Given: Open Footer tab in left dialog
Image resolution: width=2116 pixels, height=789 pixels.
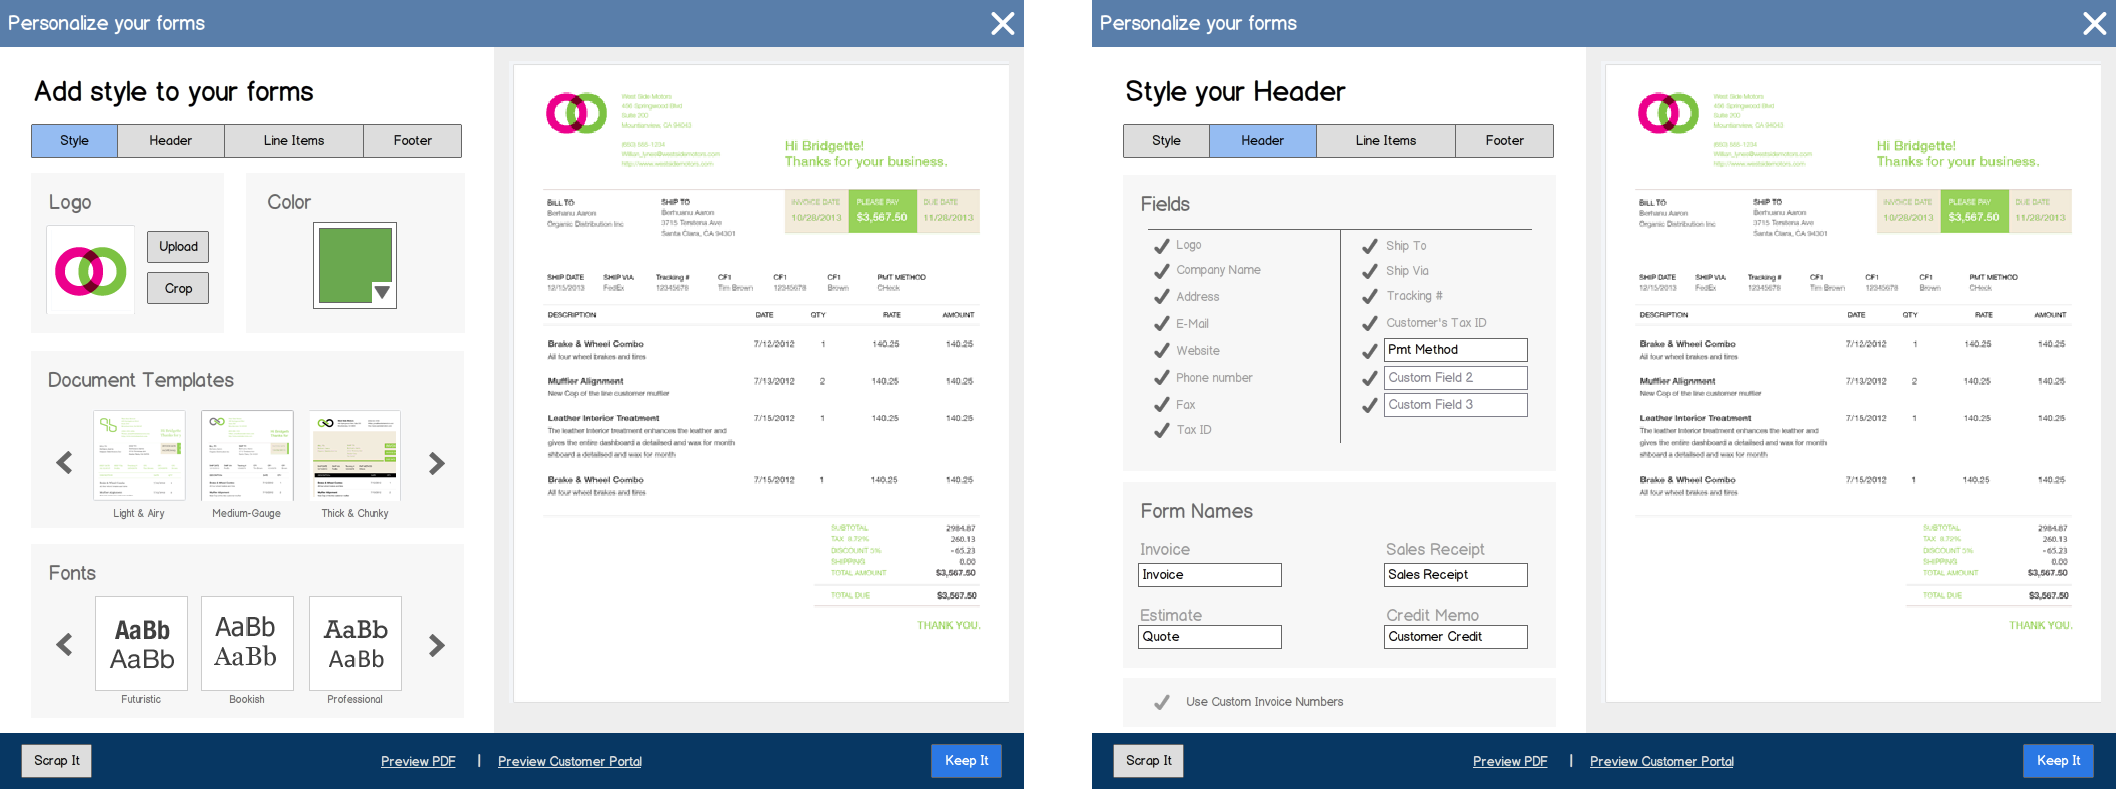Looking at the screenshot, I should coord(412,141).
